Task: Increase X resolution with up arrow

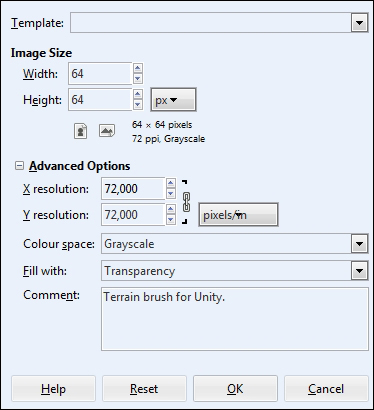Action: tap(171, 183)
